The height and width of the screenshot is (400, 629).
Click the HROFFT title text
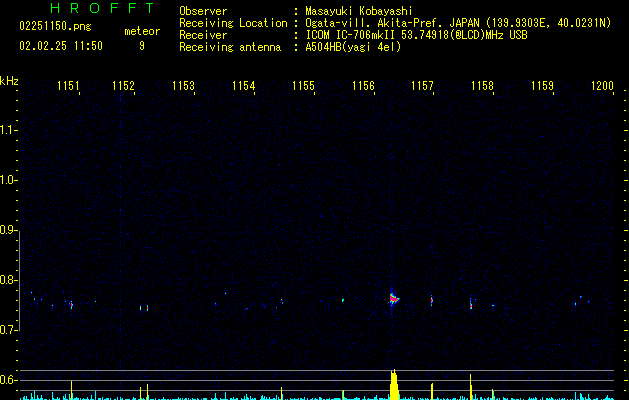coord(103,8)
